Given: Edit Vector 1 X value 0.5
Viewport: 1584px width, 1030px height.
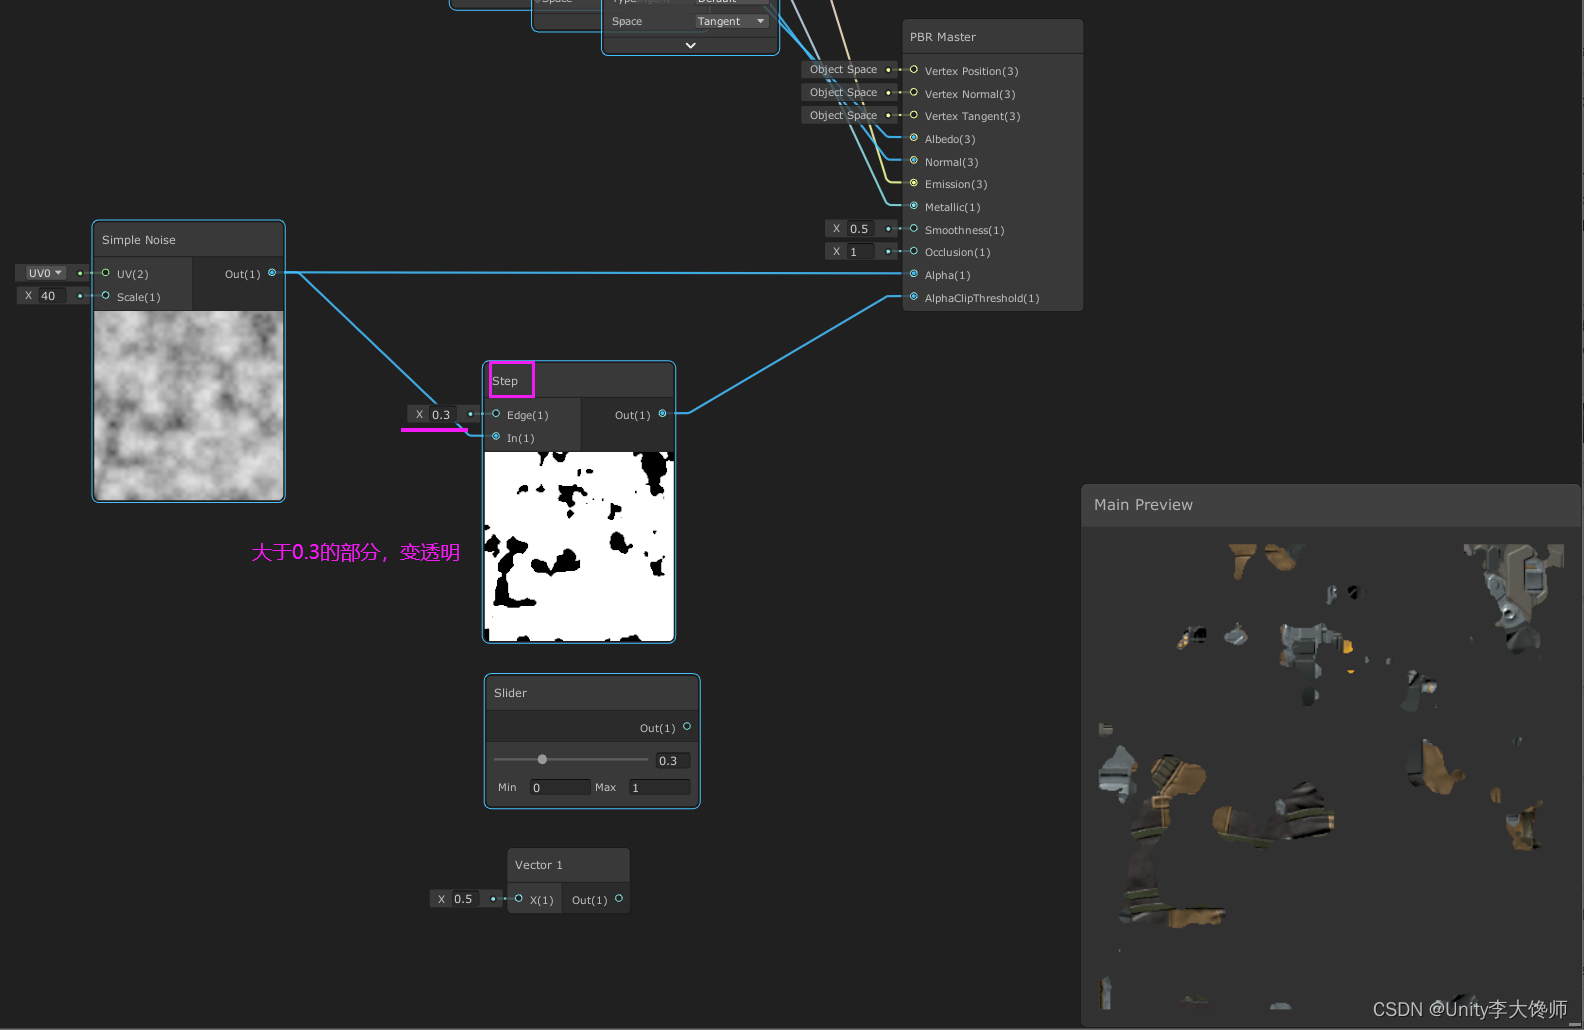Looking at the screenshot, I should click(x=465, y=899).
